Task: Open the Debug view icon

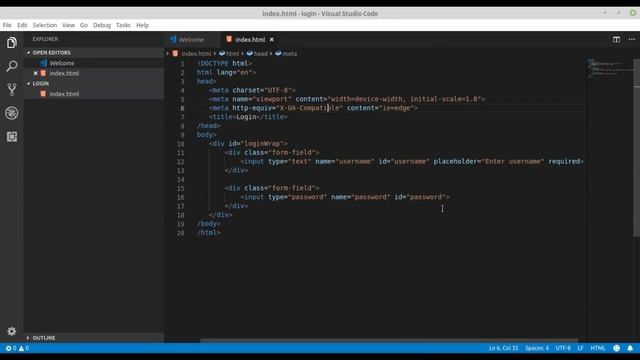Action: tap(11, 113)
